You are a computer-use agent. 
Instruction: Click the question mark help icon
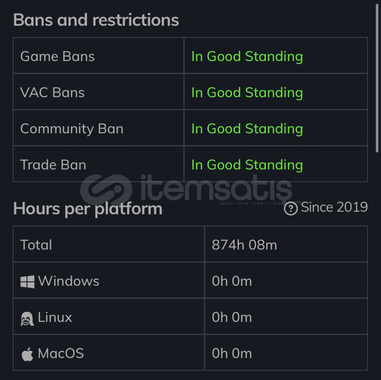click(291, 209)
